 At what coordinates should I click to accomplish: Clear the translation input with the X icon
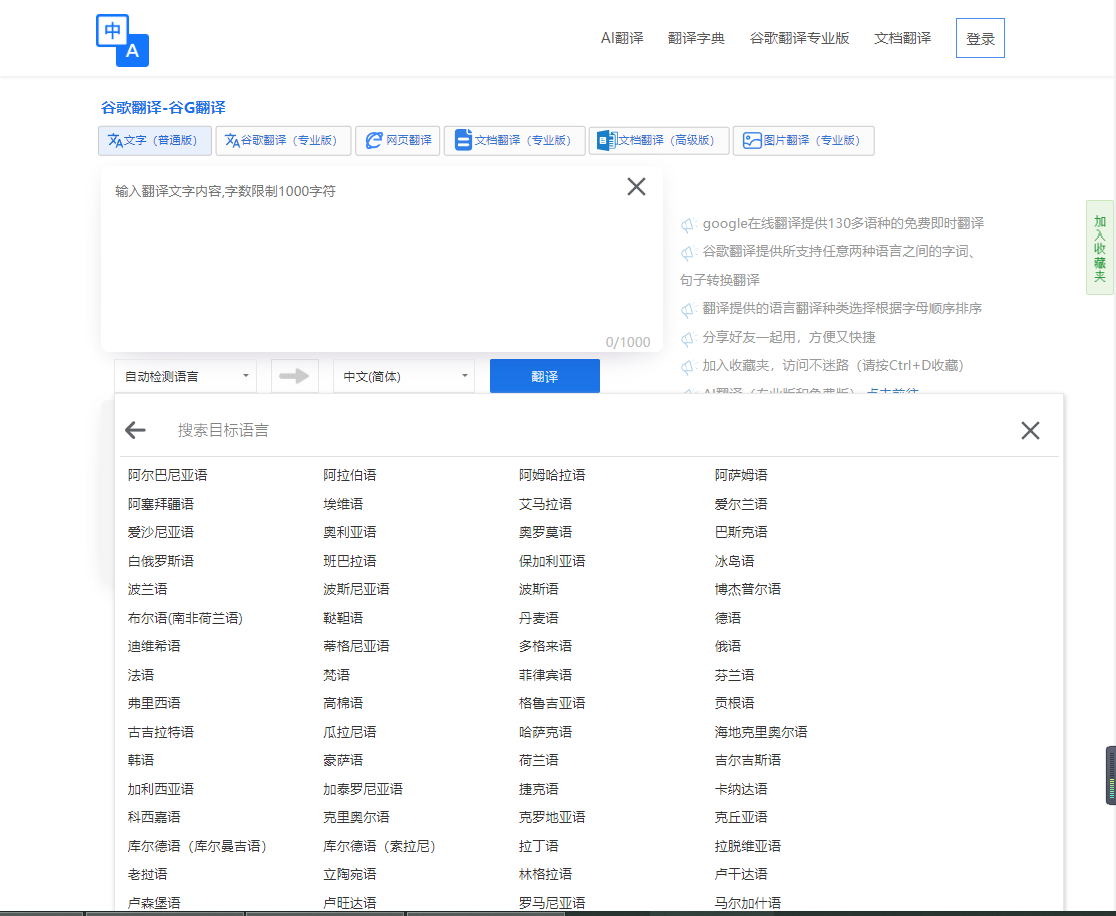click(636, 186)
